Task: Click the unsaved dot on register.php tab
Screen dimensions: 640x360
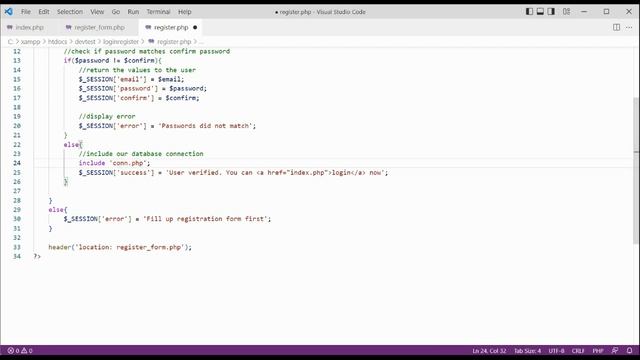Action: click(195, 27)
